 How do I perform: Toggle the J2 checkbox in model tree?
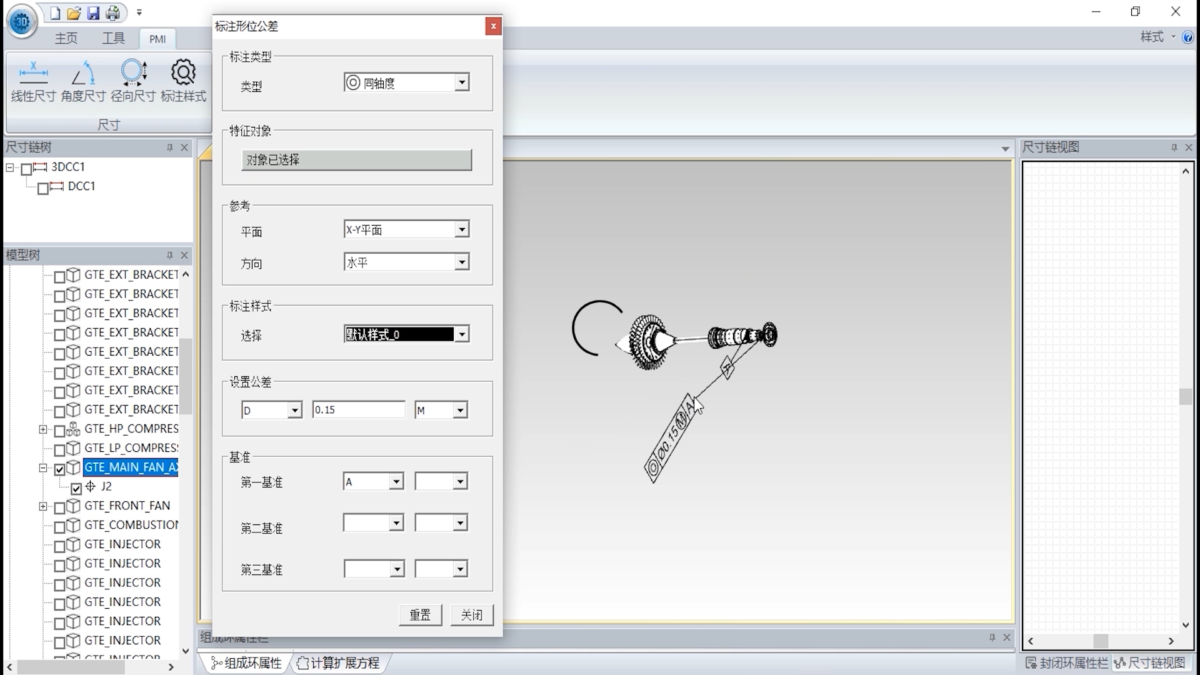(76, 487)
